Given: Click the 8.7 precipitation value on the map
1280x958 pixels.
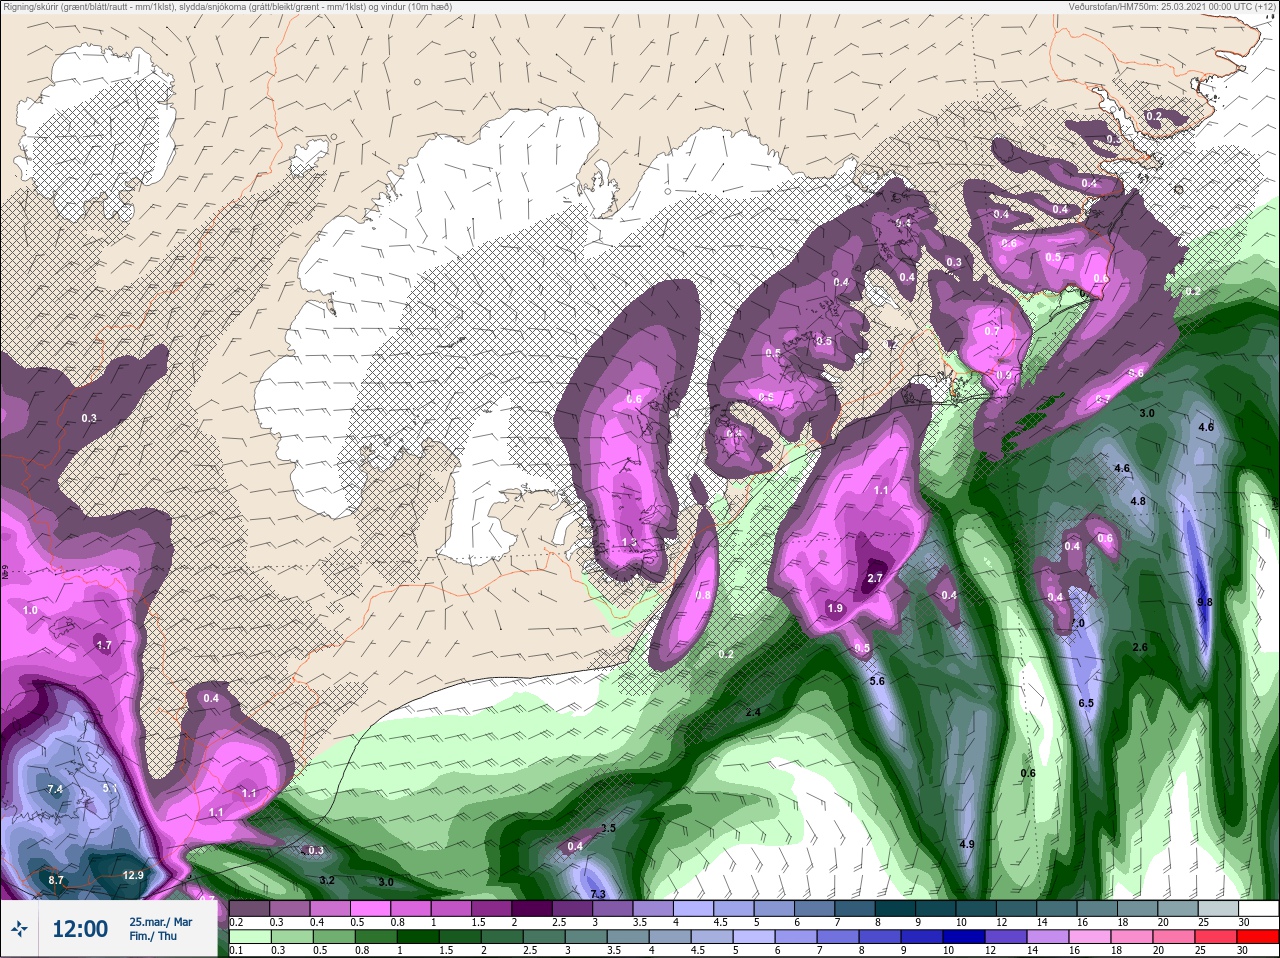Looking at the screenshot, I should pyautogui.click(x=56, y=880).
